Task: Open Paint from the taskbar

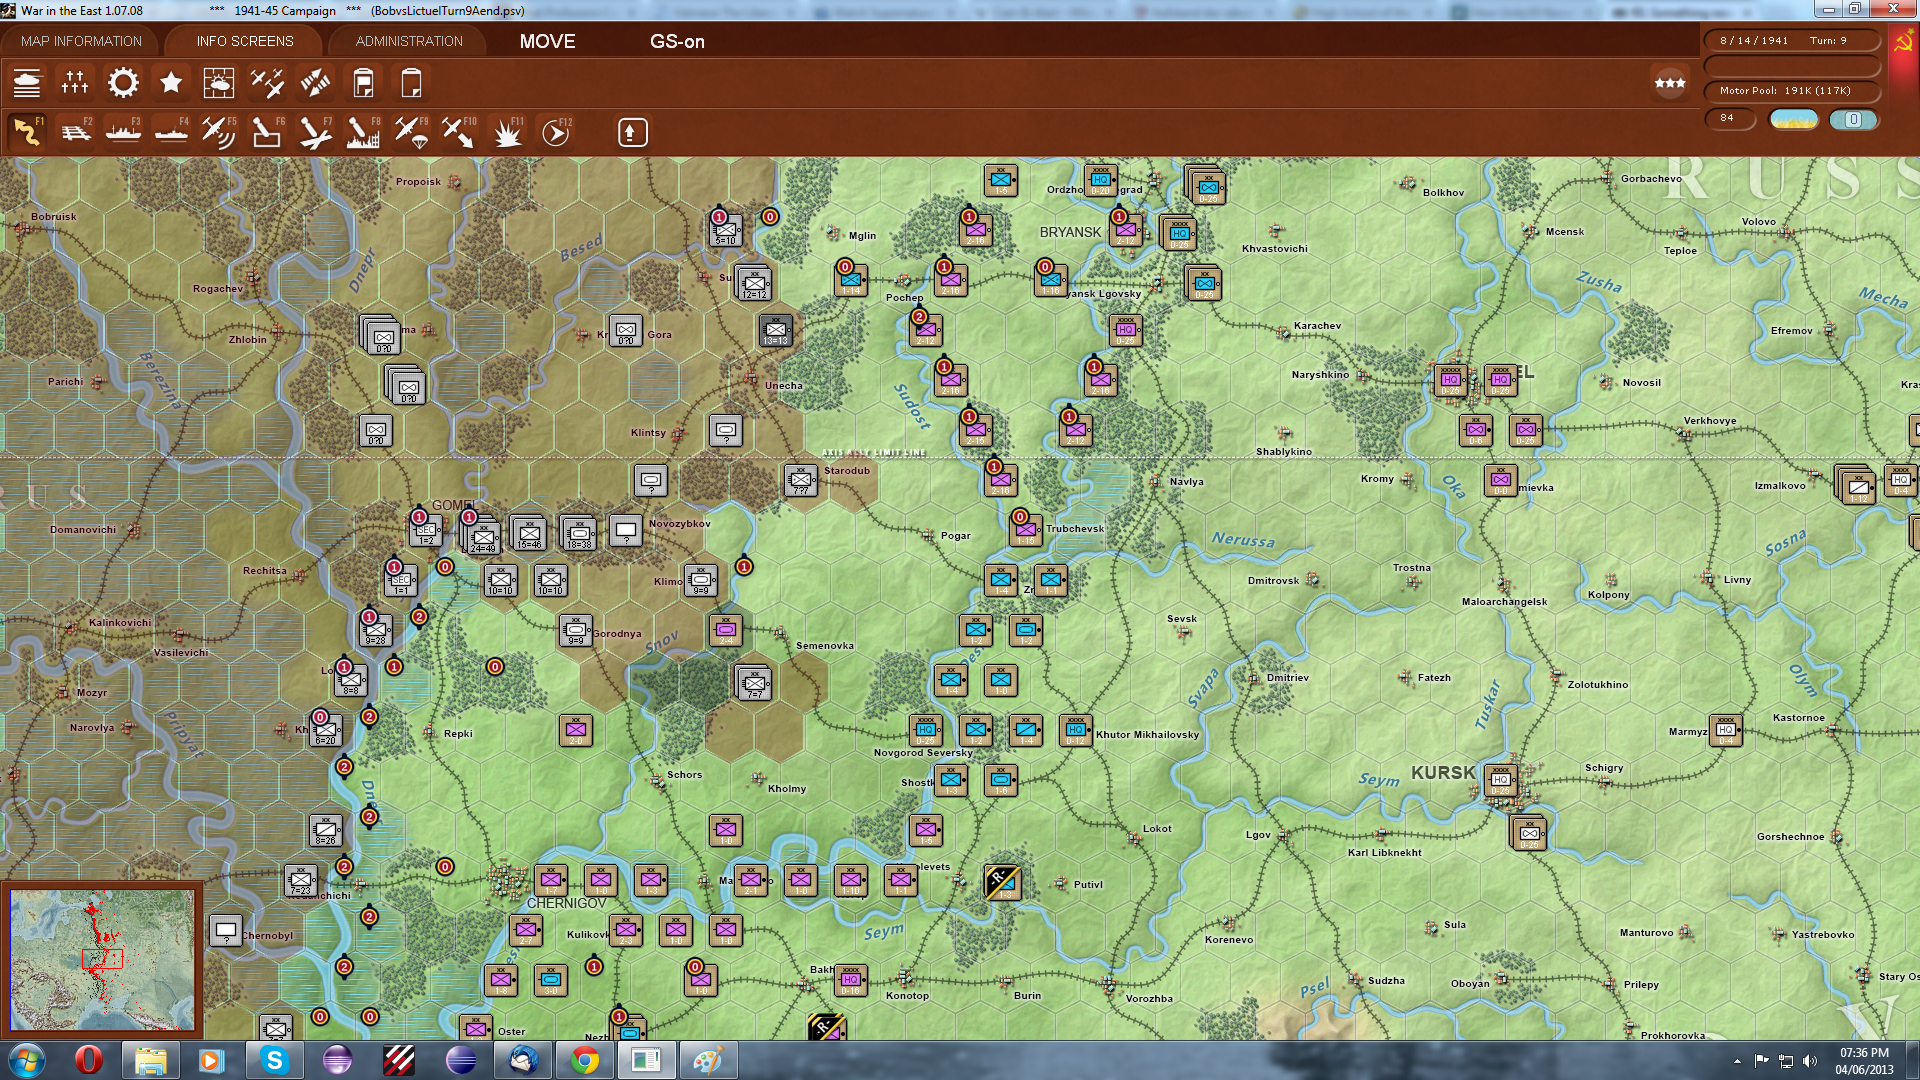Action: pos(708,1060)
